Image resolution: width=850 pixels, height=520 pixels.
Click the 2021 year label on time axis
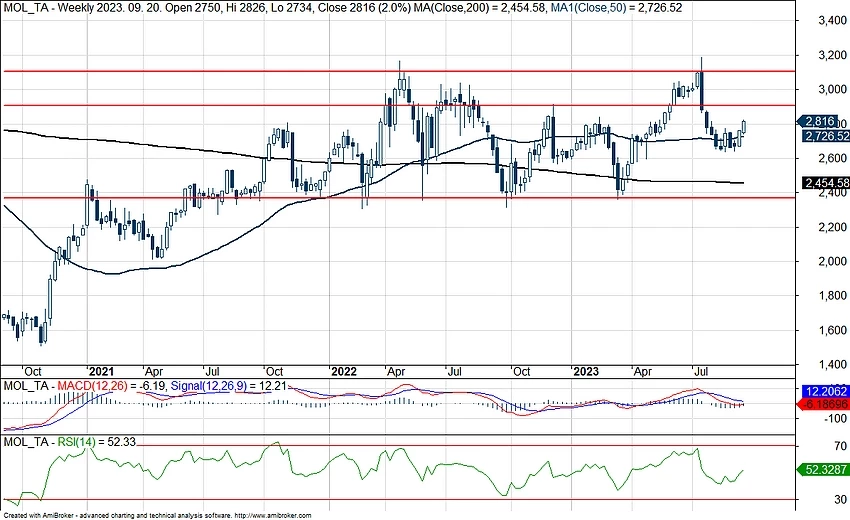[x=101, y=371]
